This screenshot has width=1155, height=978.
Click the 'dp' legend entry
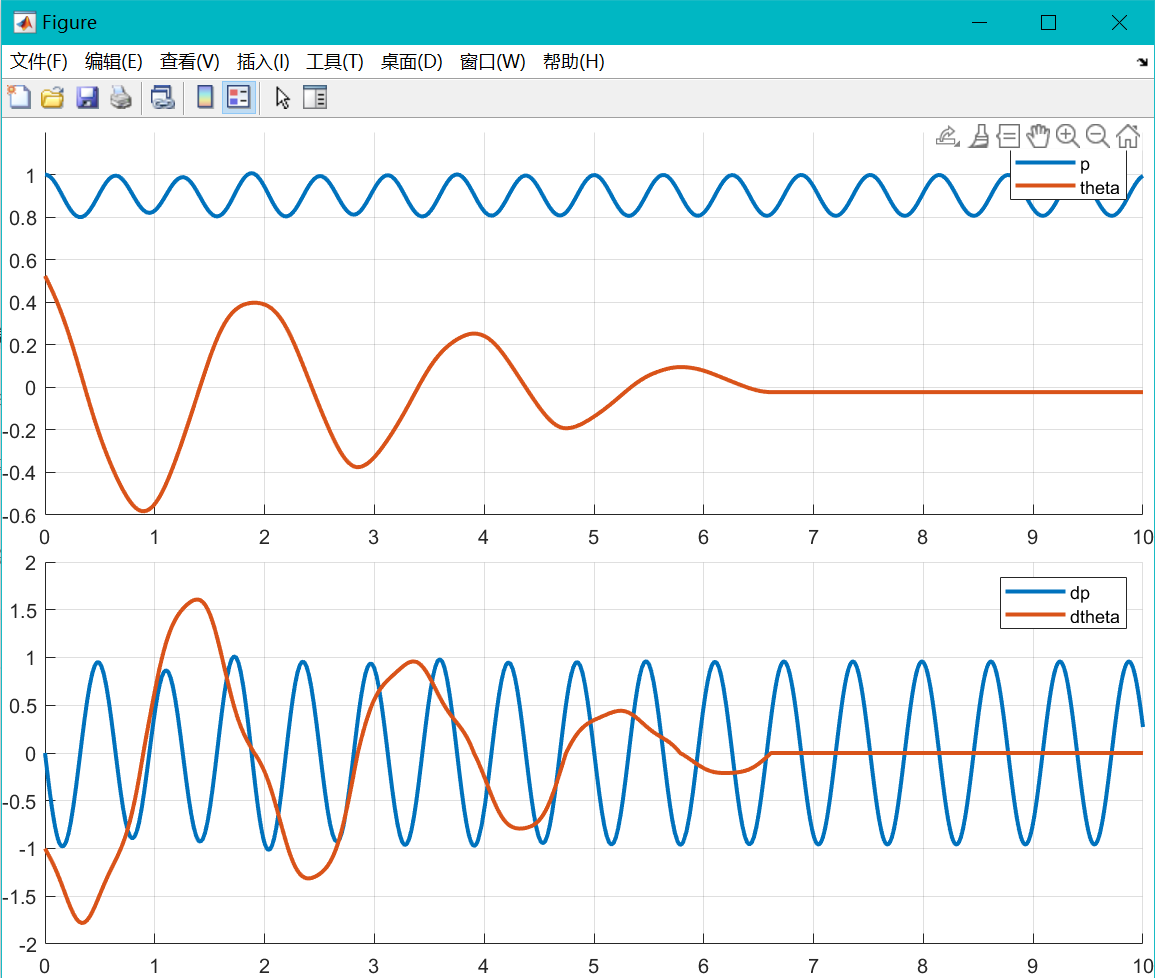pyautogui.click(x=1047, y=592)
